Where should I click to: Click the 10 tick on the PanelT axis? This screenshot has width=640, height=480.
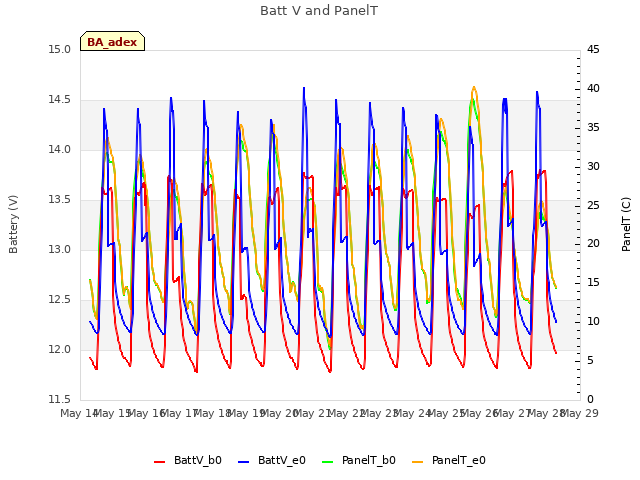coord(593,322)
